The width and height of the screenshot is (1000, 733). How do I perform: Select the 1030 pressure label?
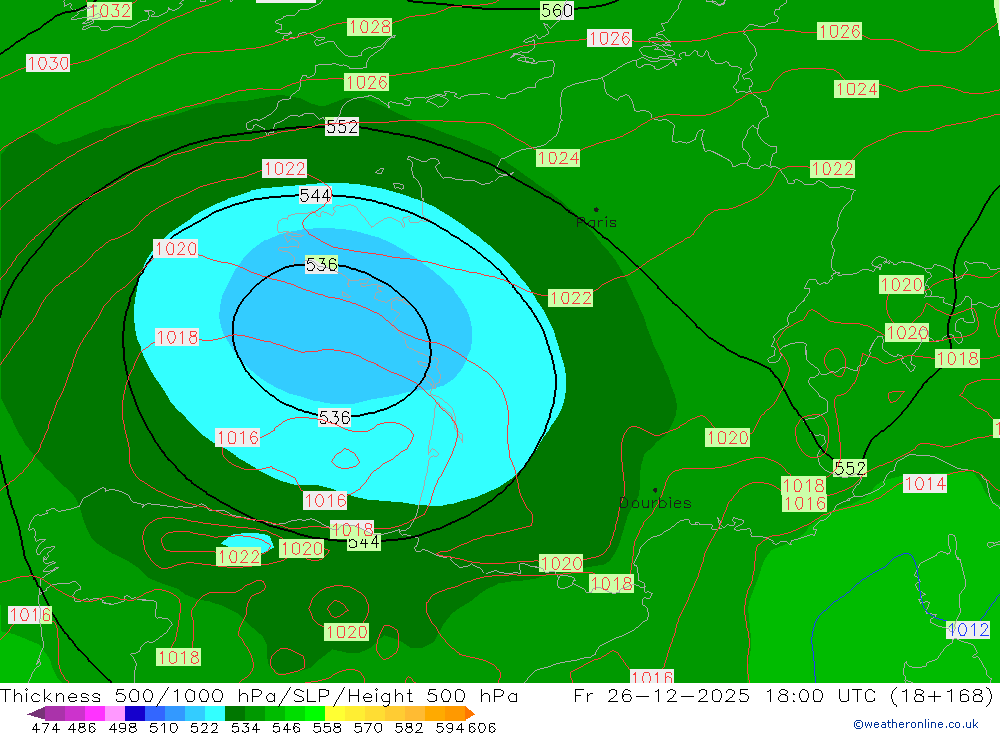click(x=48, y=64)
